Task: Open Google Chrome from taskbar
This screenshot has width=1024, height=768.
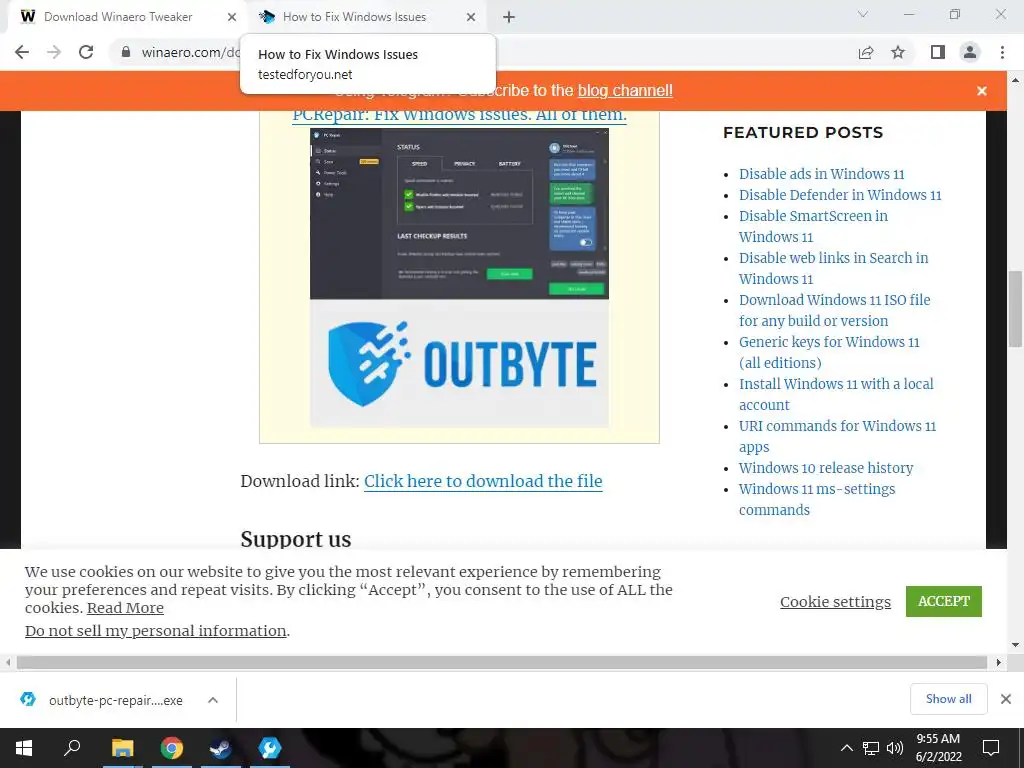Action: (x=172, y=748)
